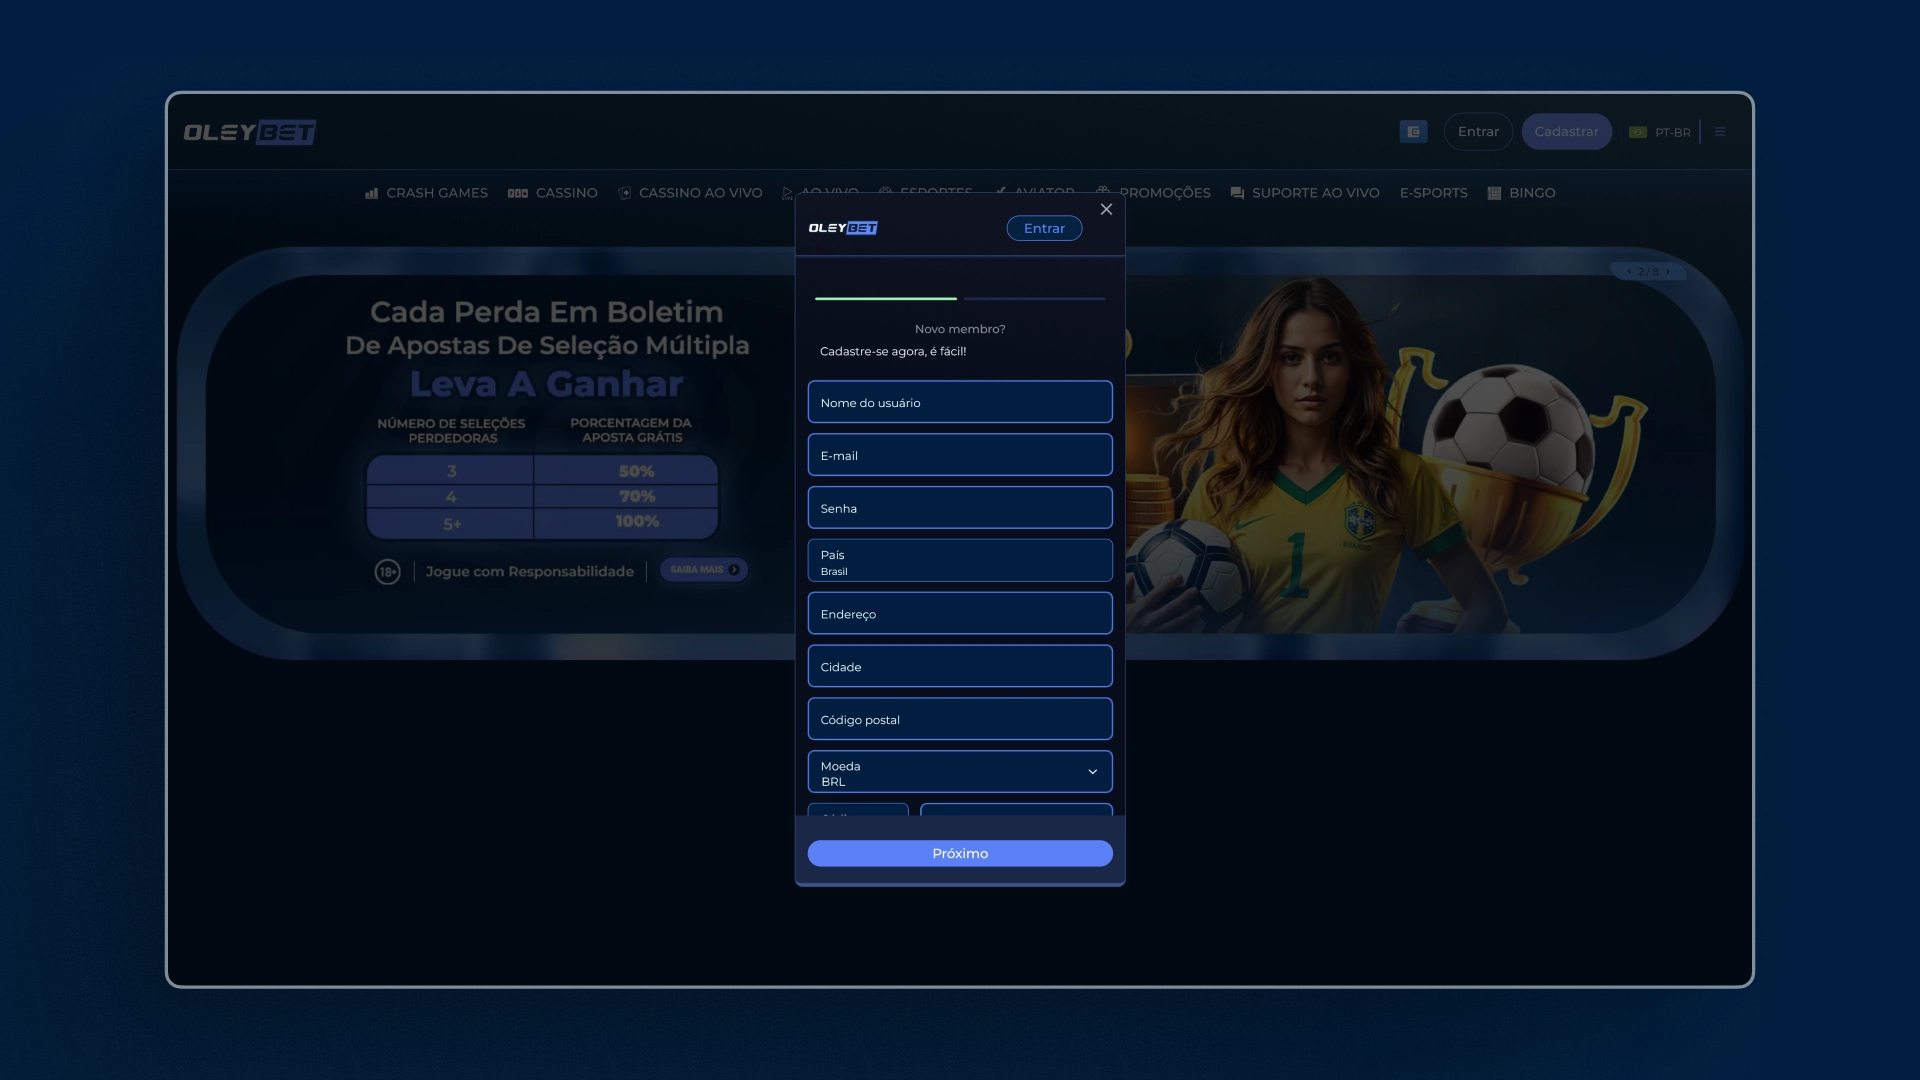Click Entrar button inside the signup modal

click(1044, 228)
